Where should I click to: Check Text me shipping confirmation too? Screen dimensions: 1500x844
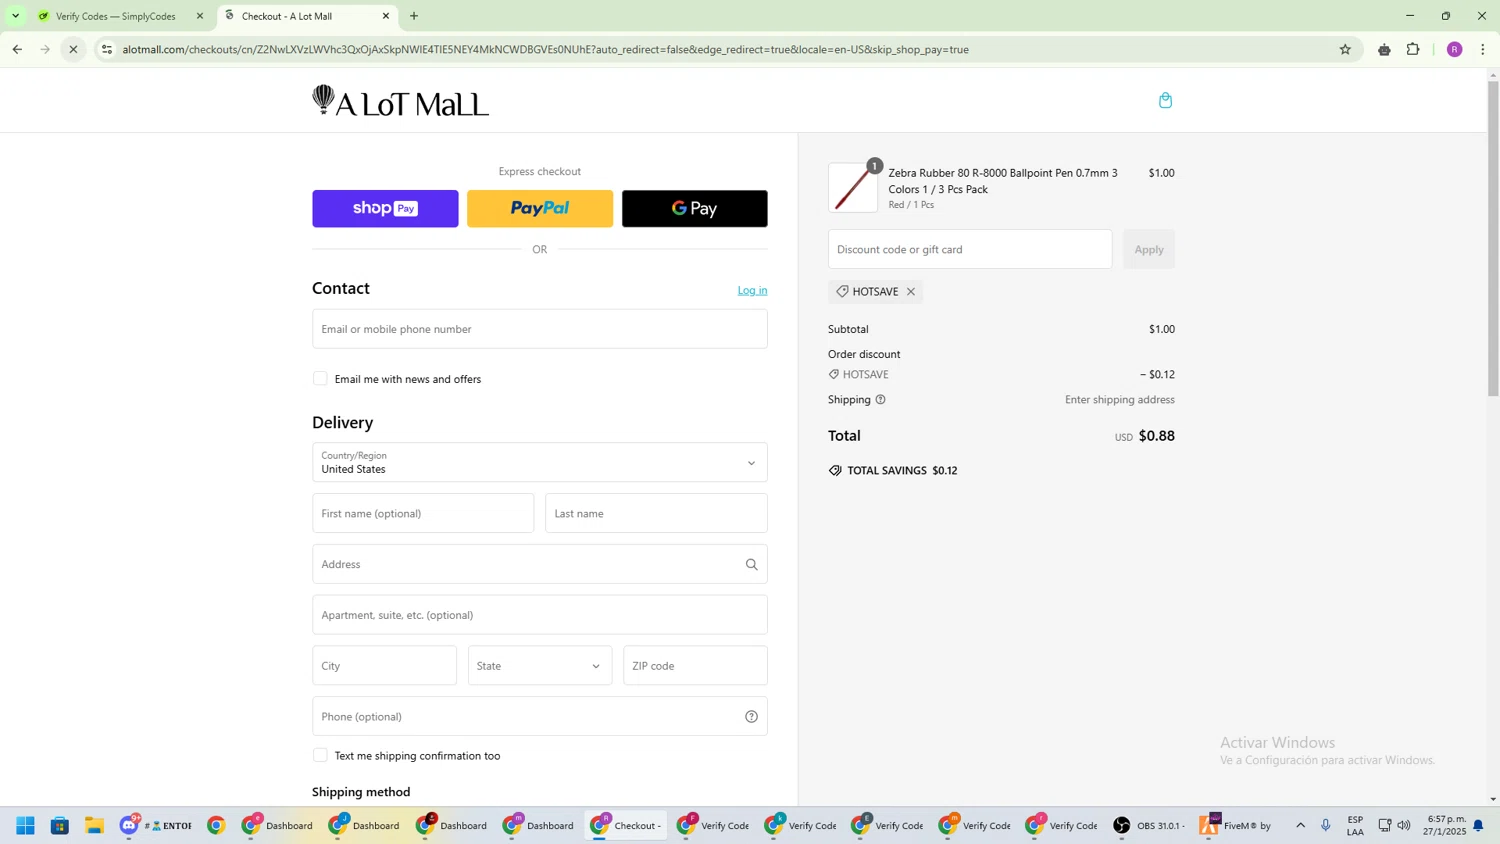pyautogui.click(x=320, y=756)
